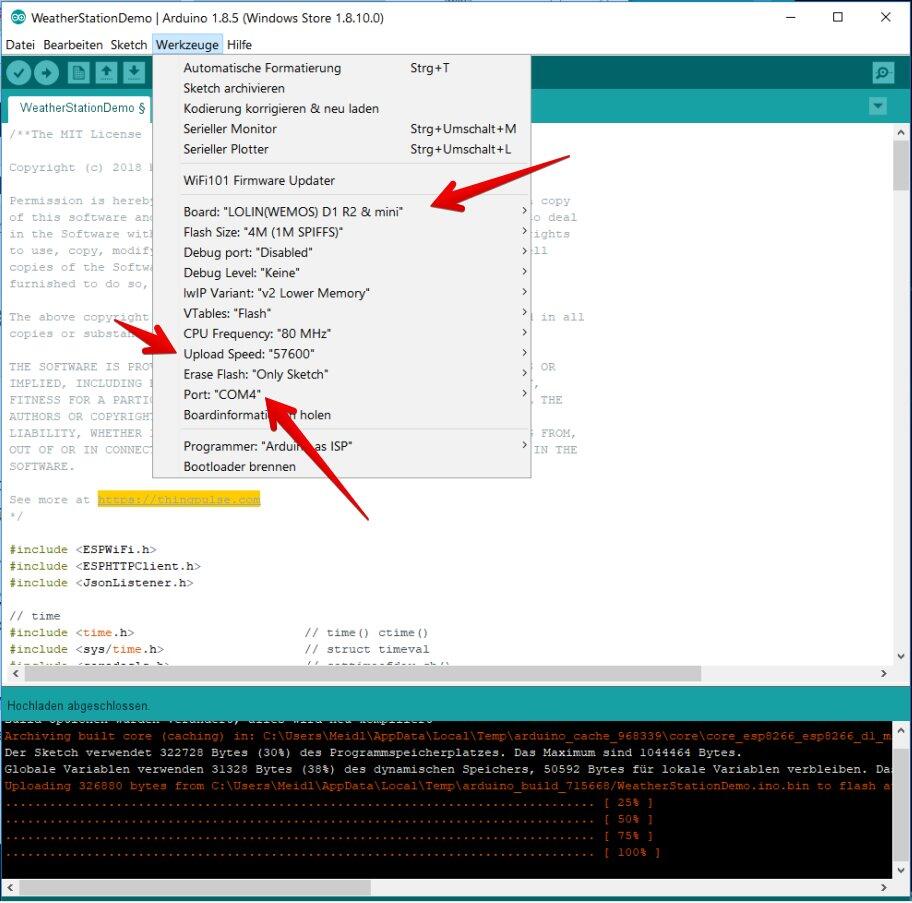Image resolution: width=912 pixels, height=903 pixels.
Task: Open the Sketch menu in menu bar
Action: (x=129, y=45)
